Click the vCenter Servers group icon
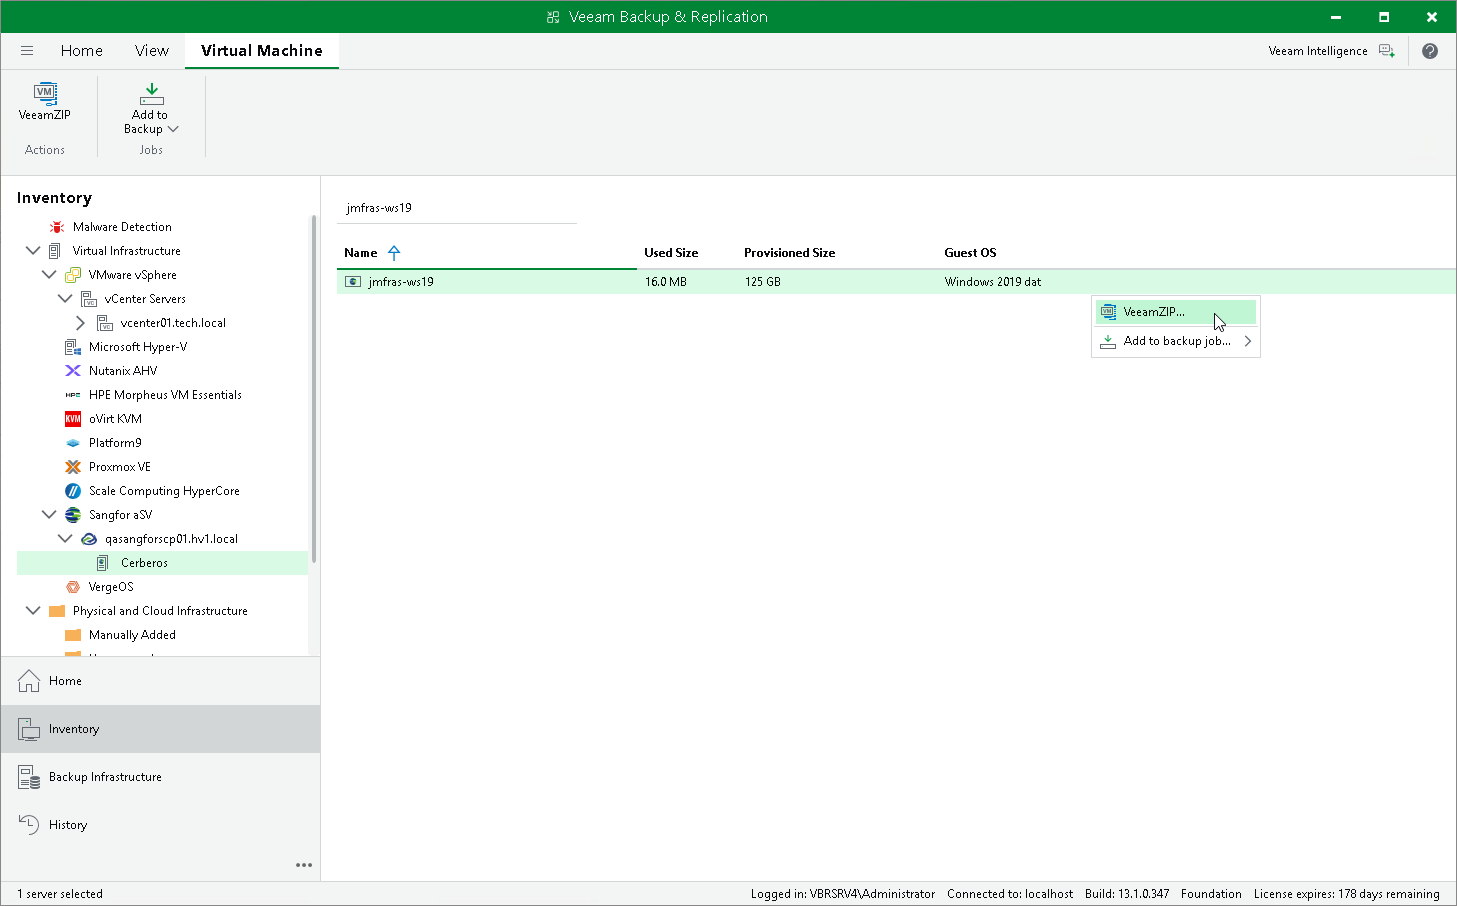 (x=89, y=299)
